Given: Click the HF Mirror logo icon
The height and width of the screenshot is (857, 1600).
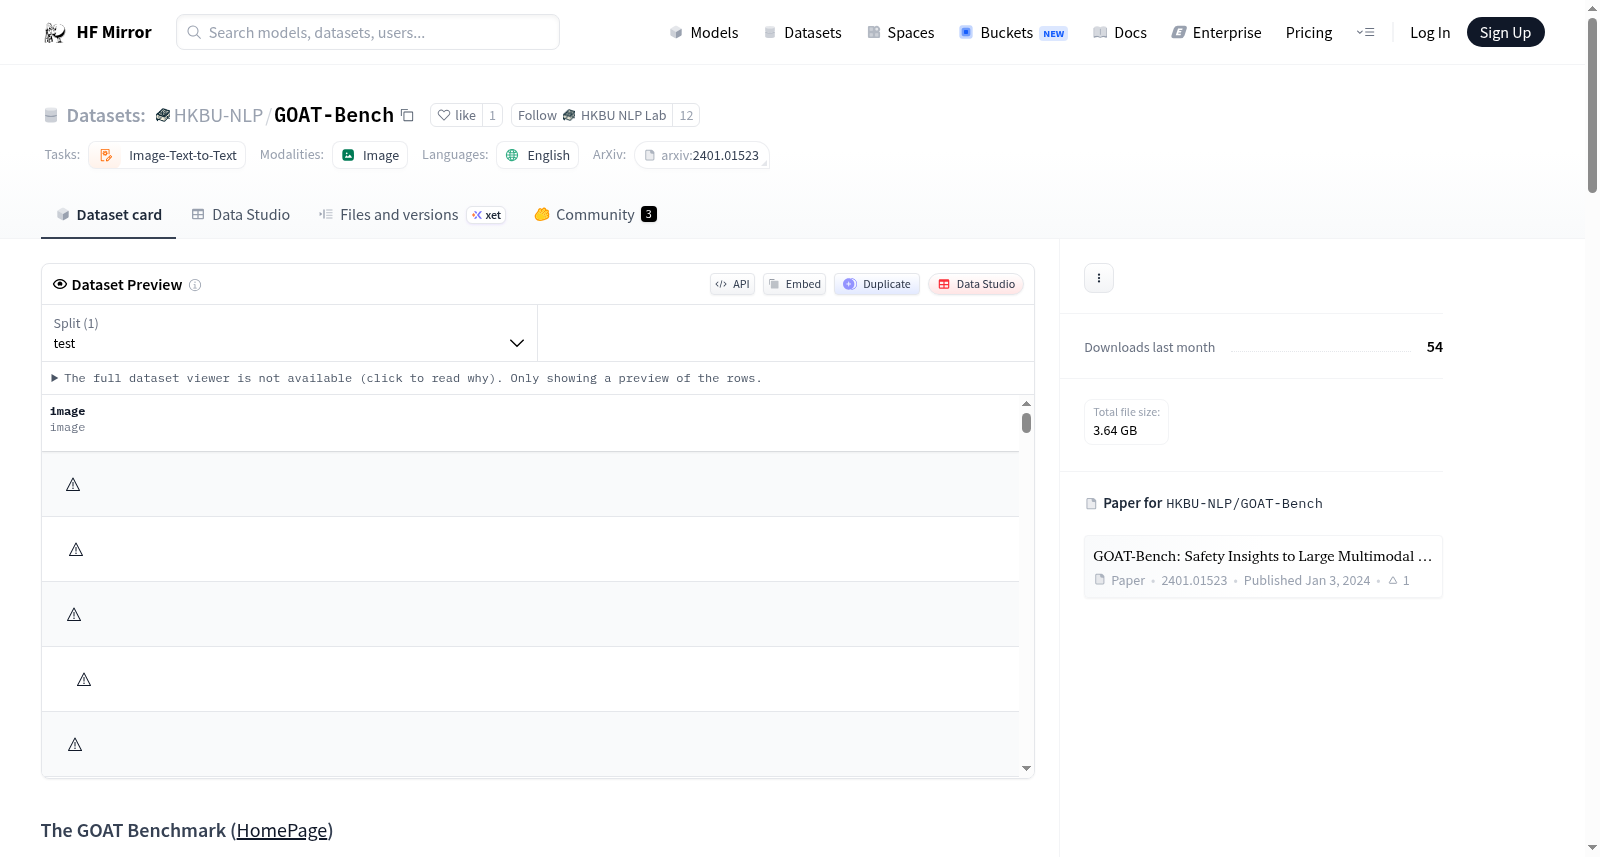Looking at the screenshot, I should (55, 32).
